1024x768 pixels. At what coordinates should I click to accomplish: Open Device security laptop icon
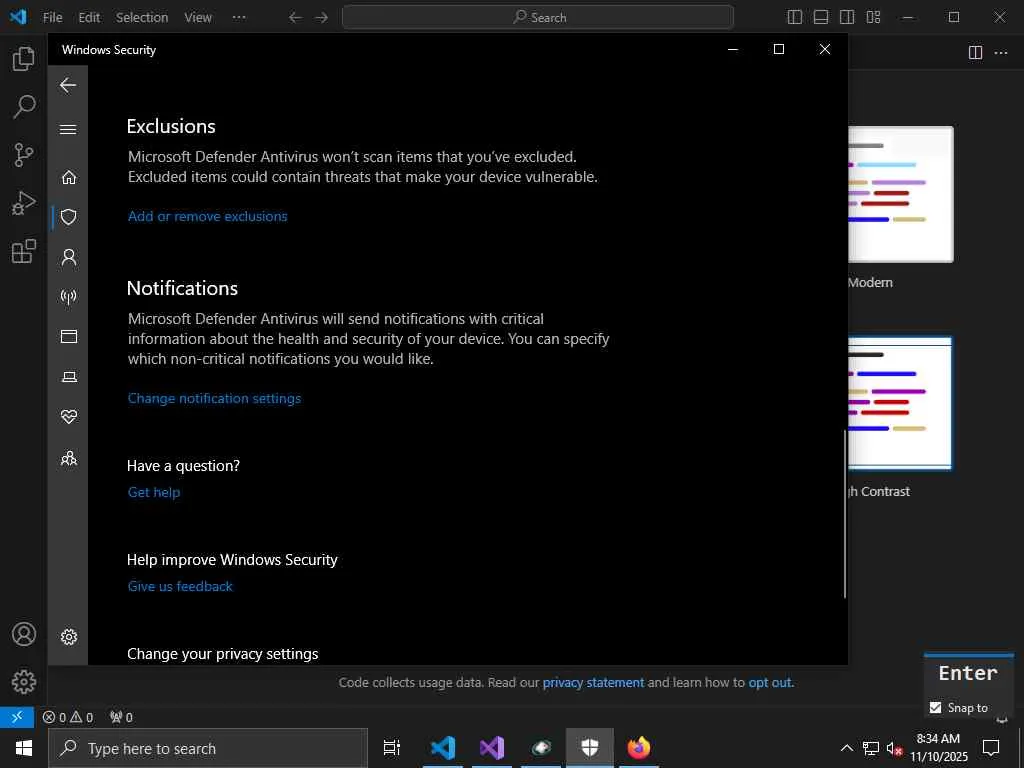(x=69, y=377)
